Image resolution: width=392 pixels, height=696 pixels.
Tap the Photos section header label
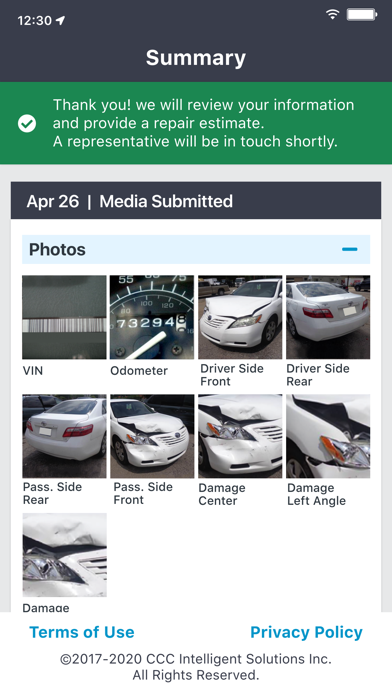coord(57,249)
